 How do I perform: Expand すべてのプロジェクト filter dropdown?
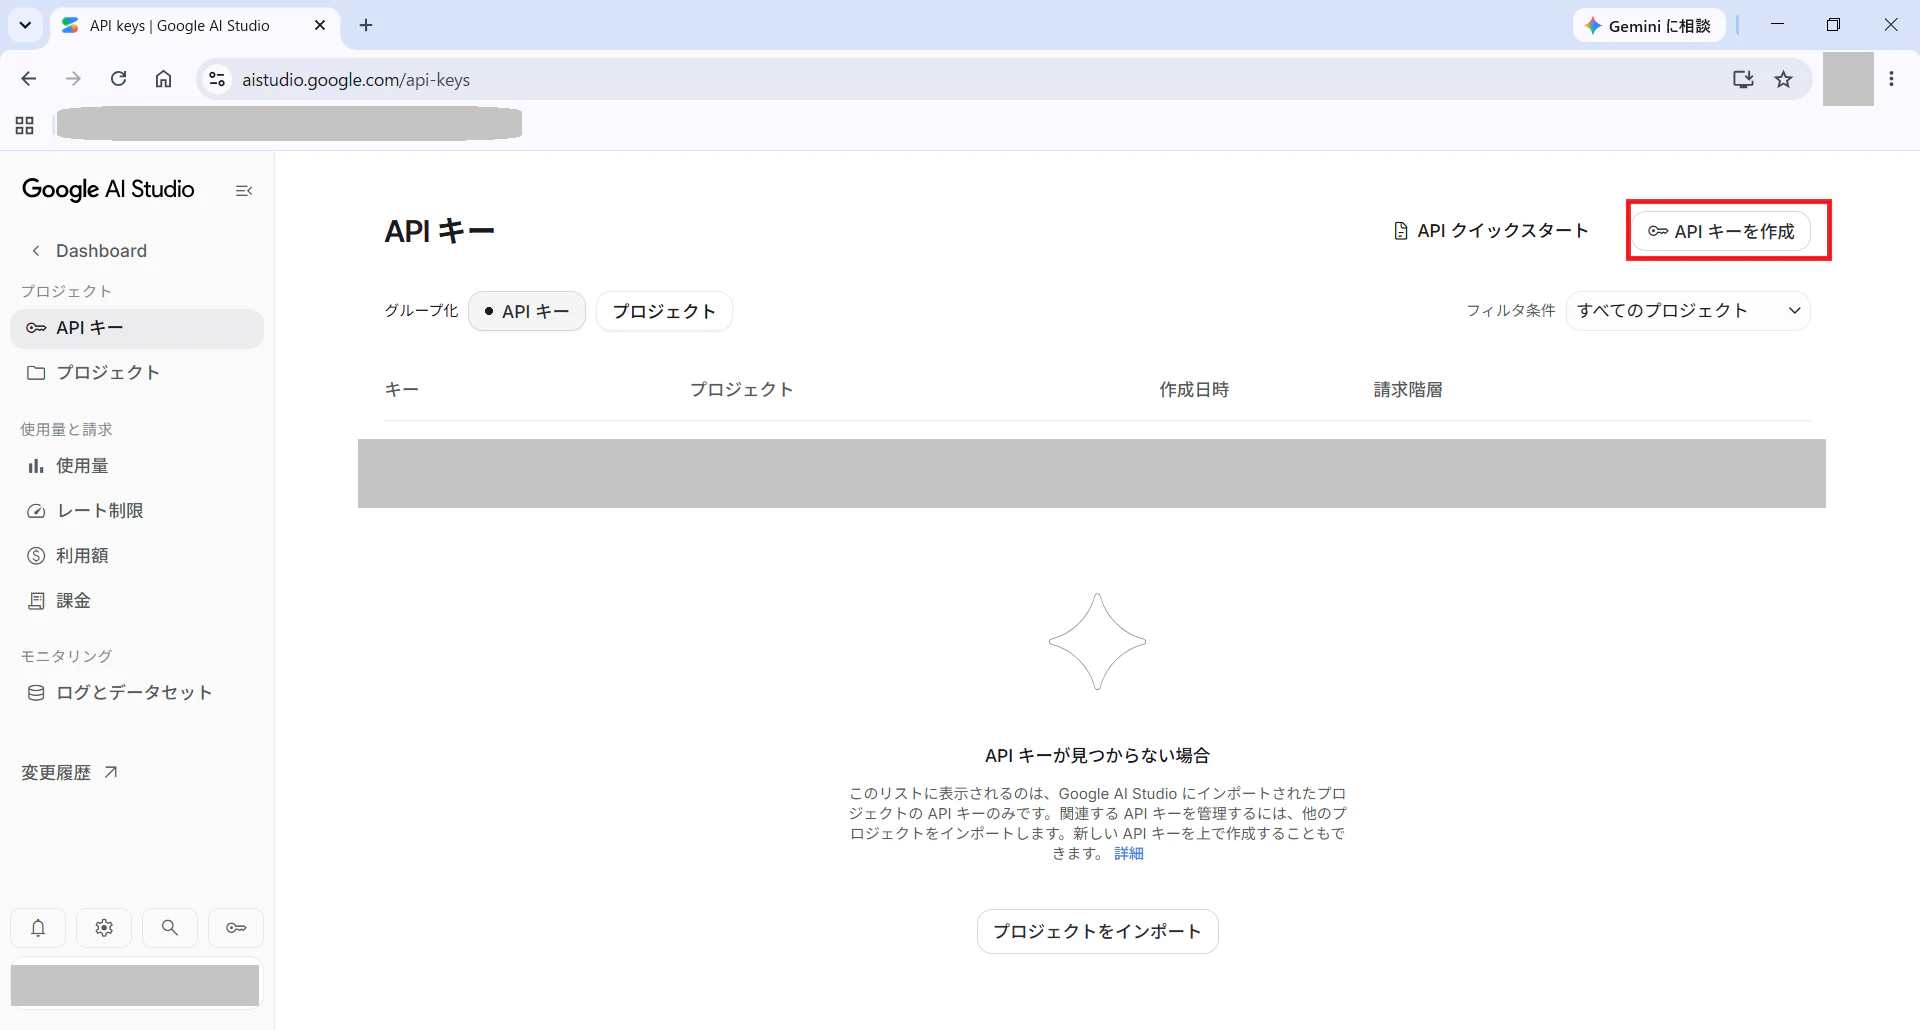(1688, 311)
